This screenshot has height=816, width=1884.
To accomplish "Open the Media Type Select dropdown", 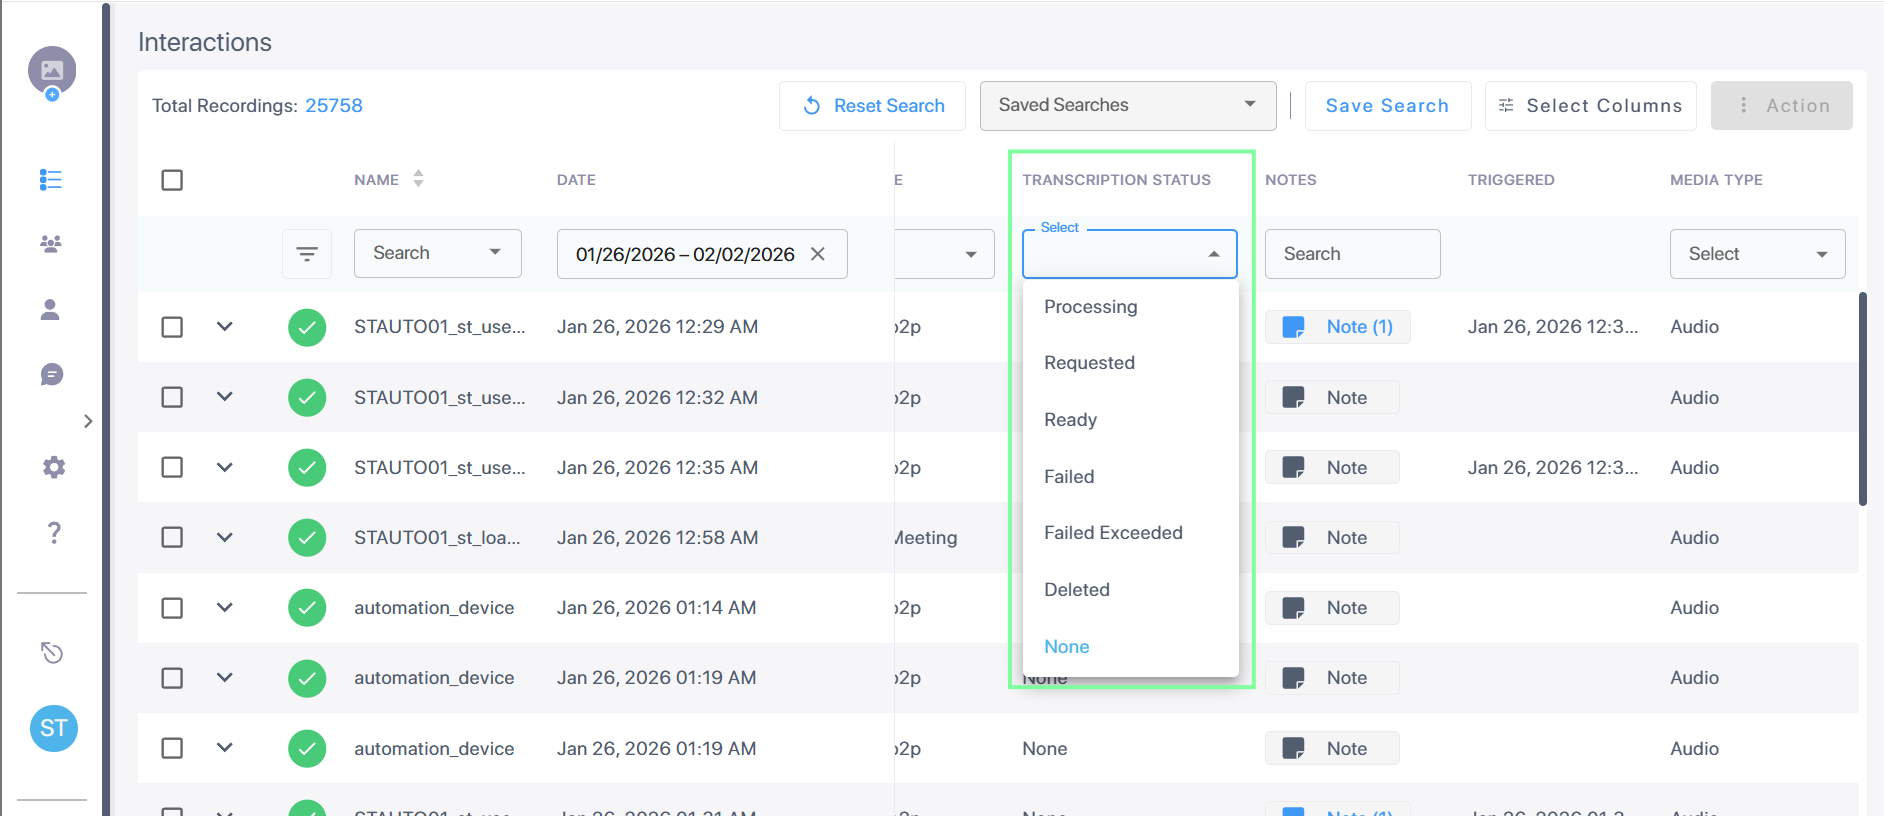I will (x=1756, y=254).
